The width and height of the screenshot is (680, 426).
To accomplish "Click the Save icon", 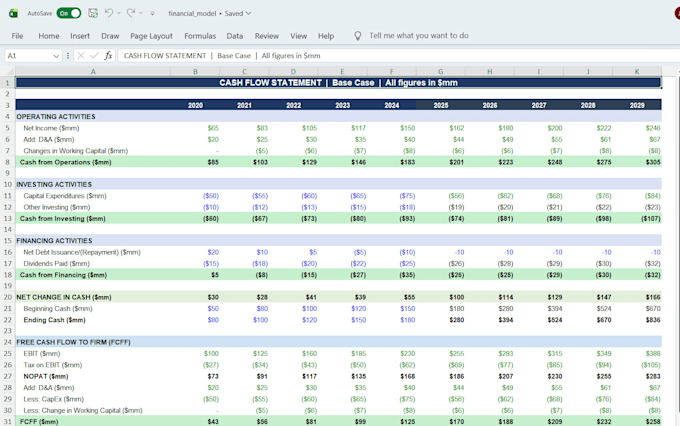I will pyautogui.click(x=93, y=13).
